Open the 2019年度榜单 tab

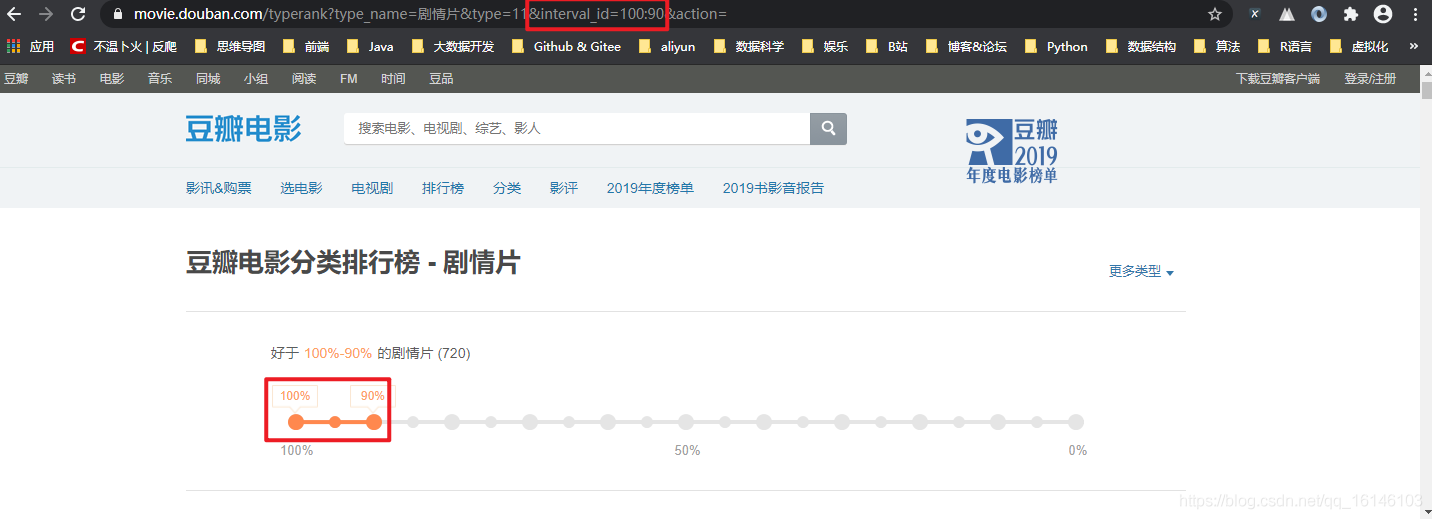click(650, 188)
